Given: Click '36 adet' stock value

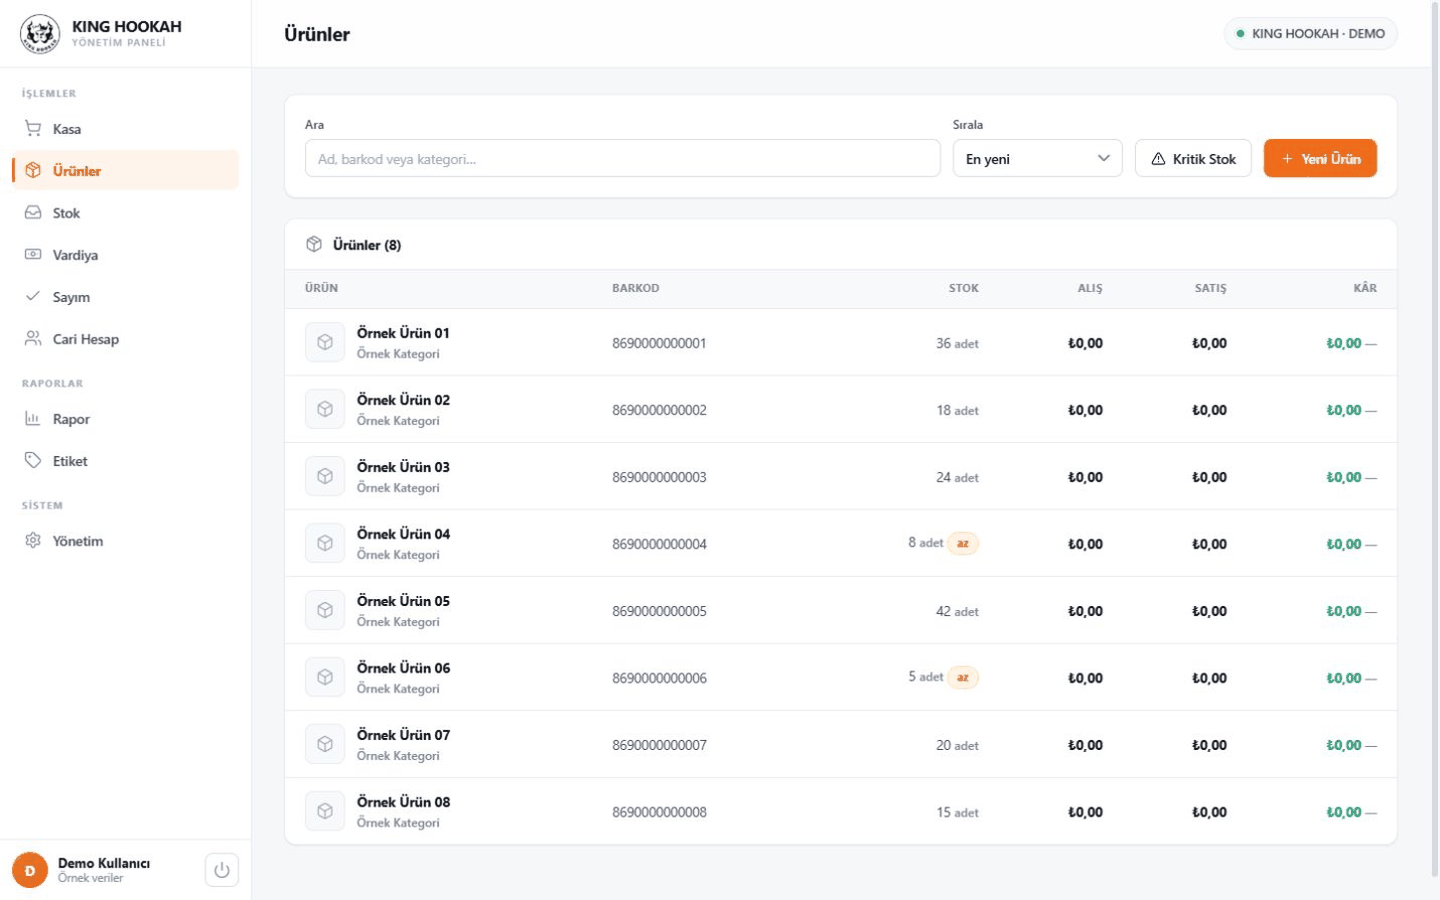Looking at the screenshot, I should click(x=957, y=344).
